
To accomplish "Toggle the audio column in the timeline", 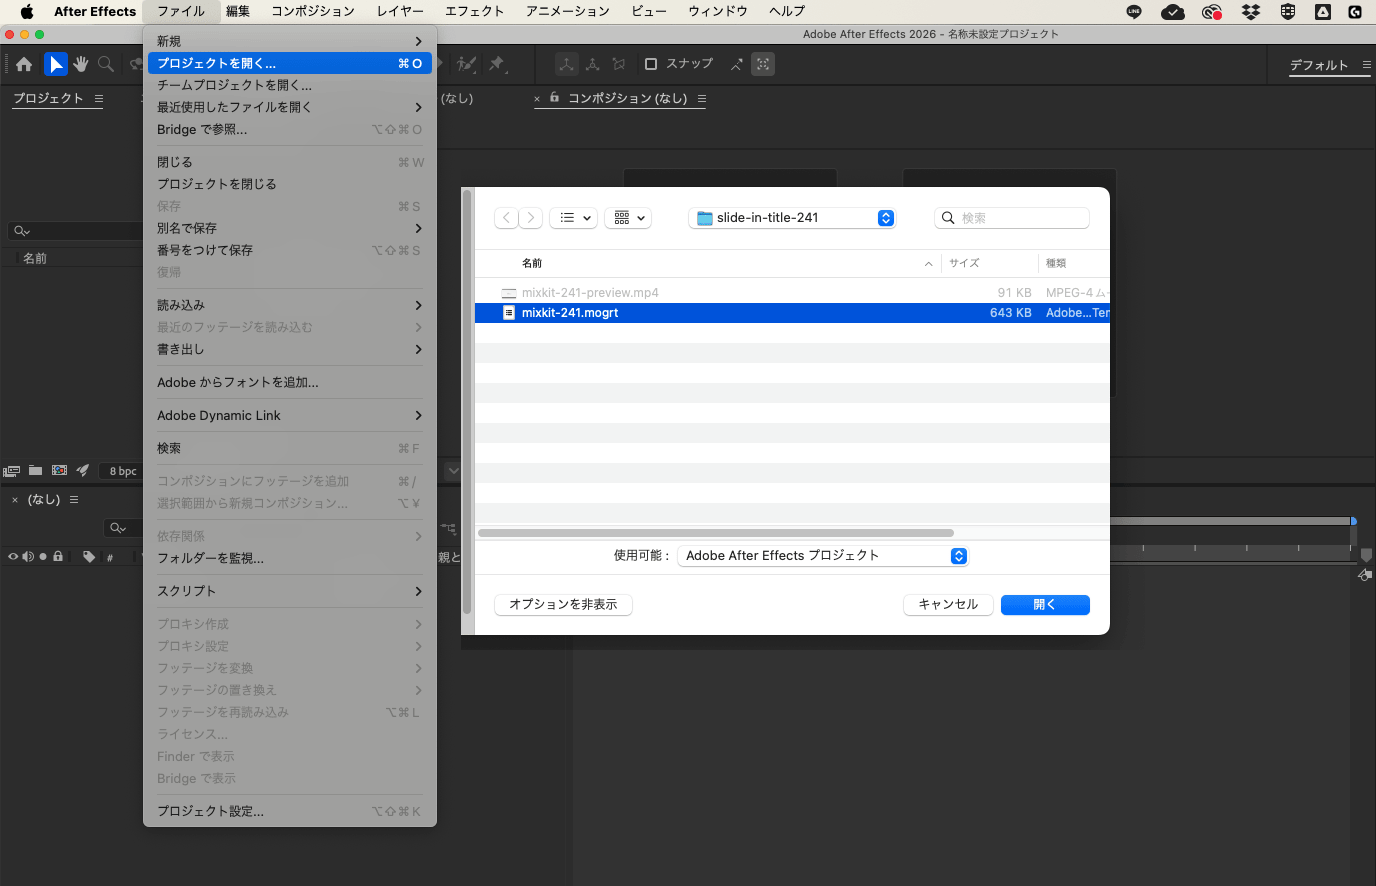I will 28,556.
